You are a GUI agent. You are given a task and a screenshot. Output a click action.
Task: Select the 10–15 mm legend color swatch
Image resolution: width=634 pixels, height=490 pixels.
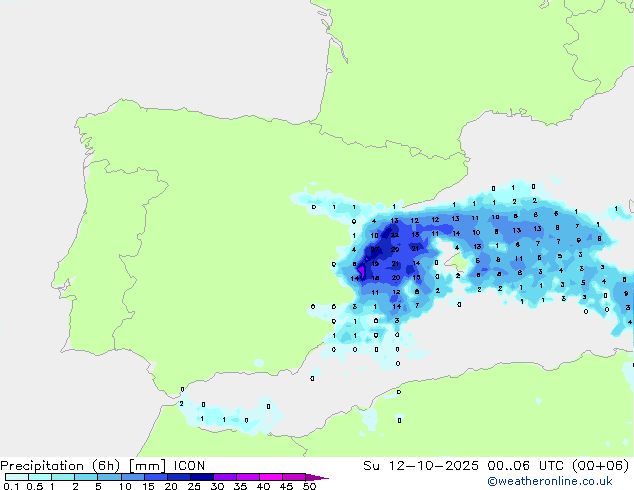pyautogui.click(x=132, y=477)
